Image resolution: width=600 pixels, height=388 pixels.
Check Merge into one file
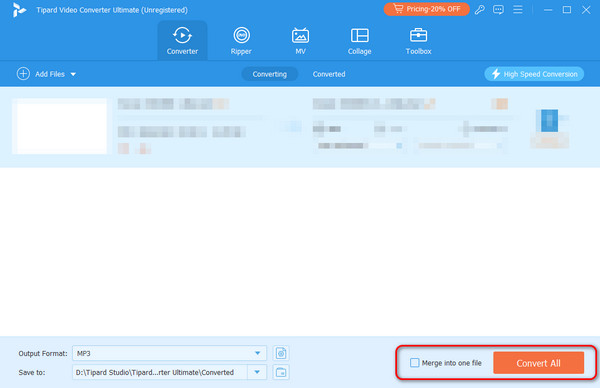pos(414,362)
